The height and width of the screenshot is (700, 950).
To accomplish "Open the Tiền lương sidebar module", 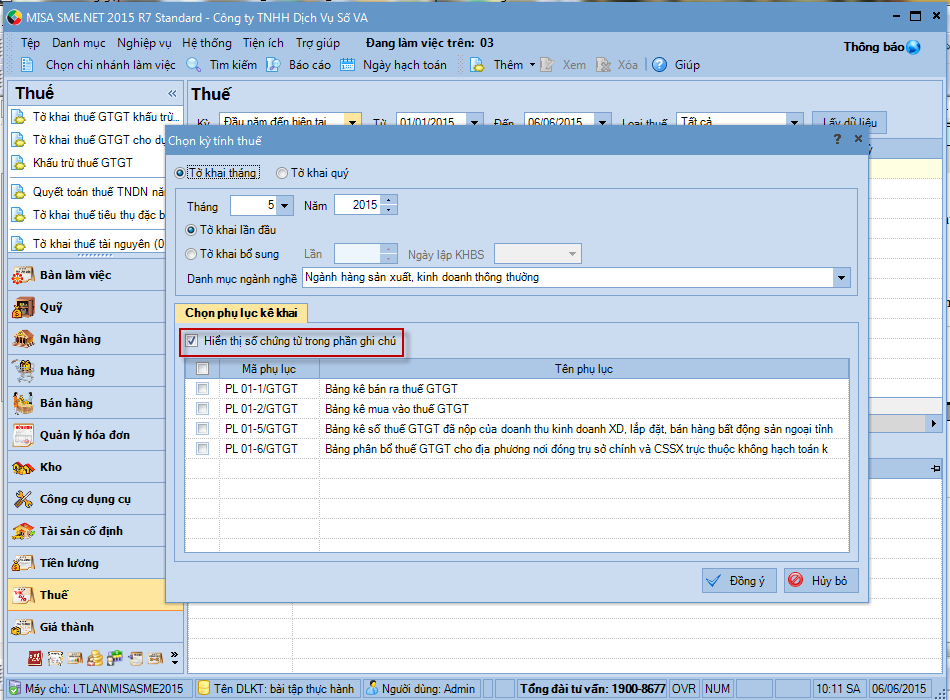I will 87,563.
